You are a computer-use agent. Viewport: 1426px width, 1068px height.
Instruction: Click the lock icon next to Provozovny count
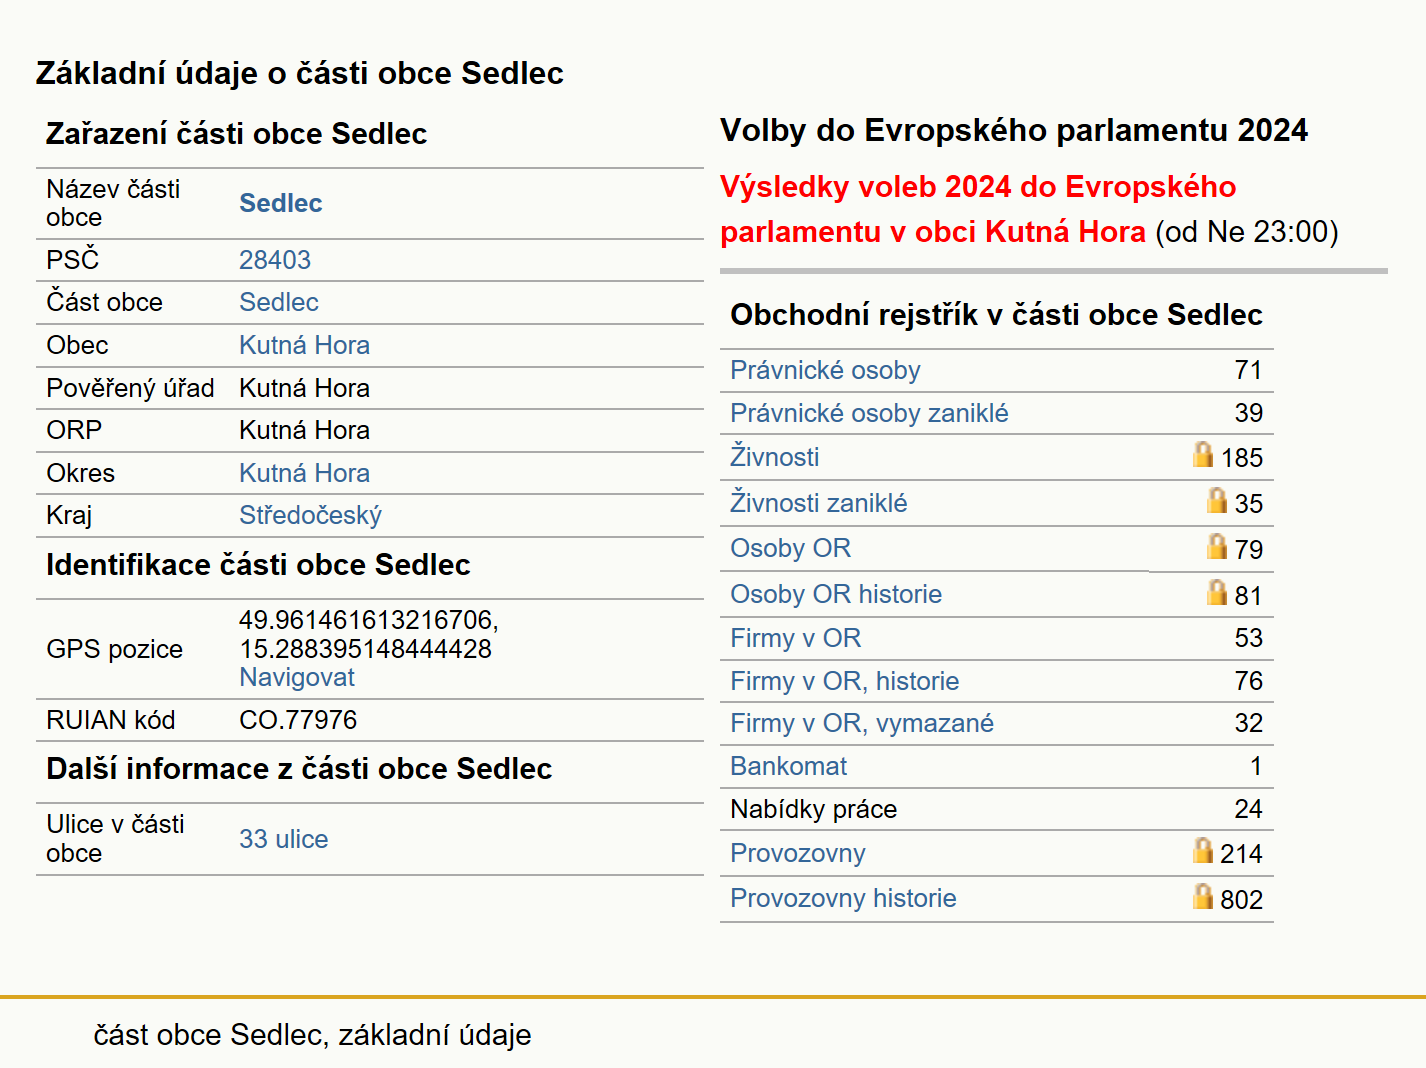[x=1203, y=850]
